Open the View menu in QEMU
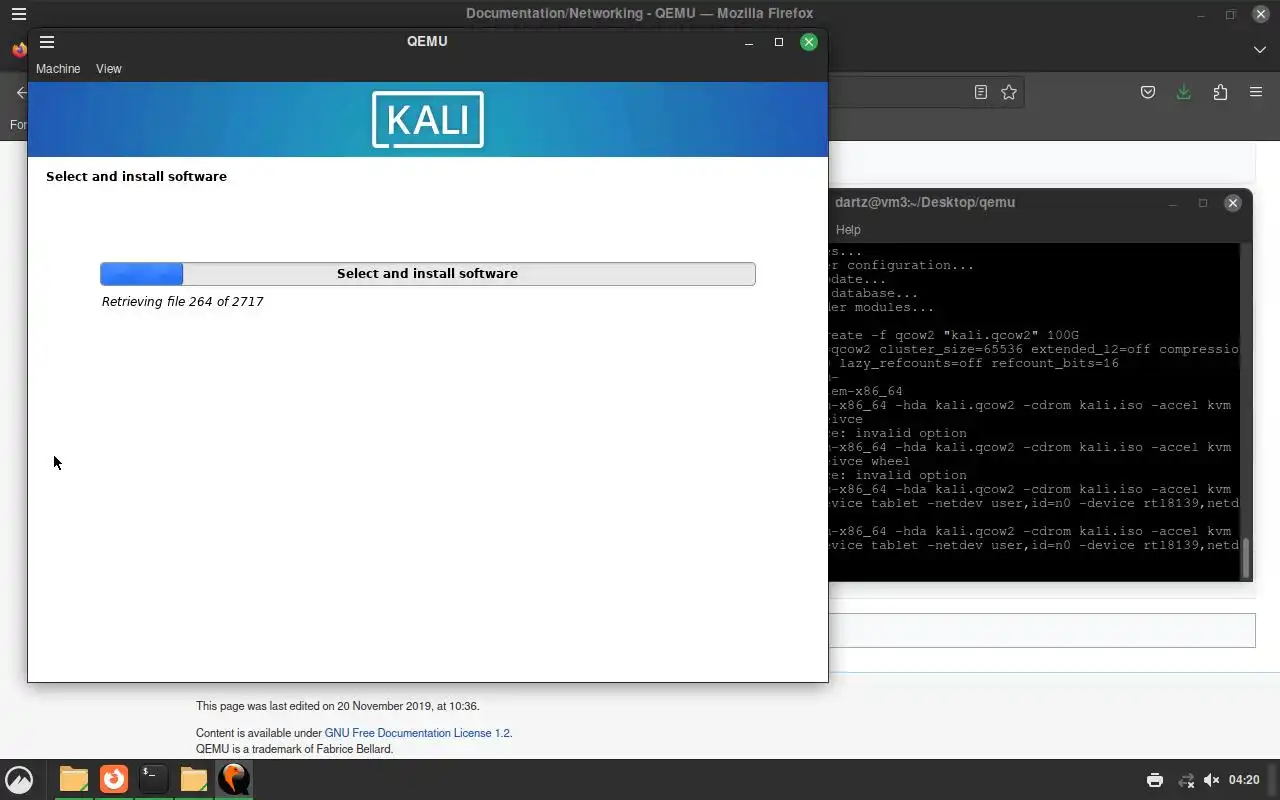Screen dimensions: 1280x800 click(109, 69)
